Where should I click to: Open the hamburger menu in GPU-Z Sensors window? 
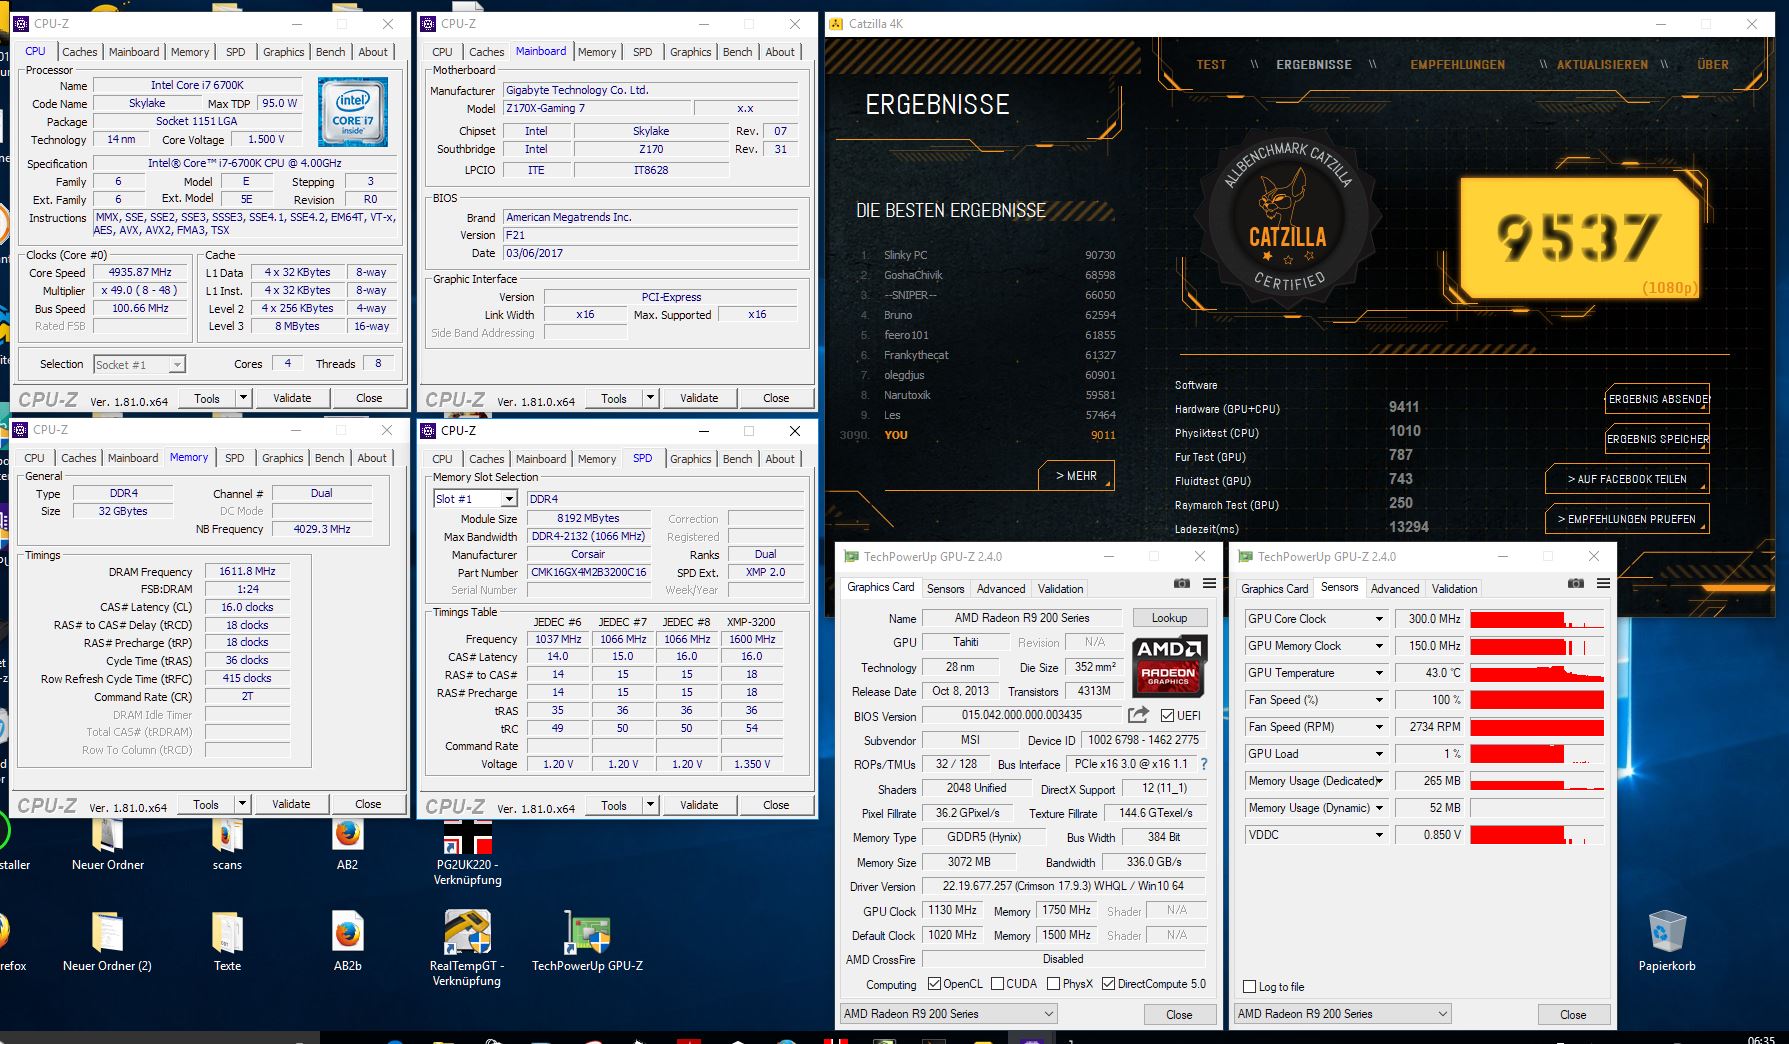pyautogui.click(x=1603, y=584)
